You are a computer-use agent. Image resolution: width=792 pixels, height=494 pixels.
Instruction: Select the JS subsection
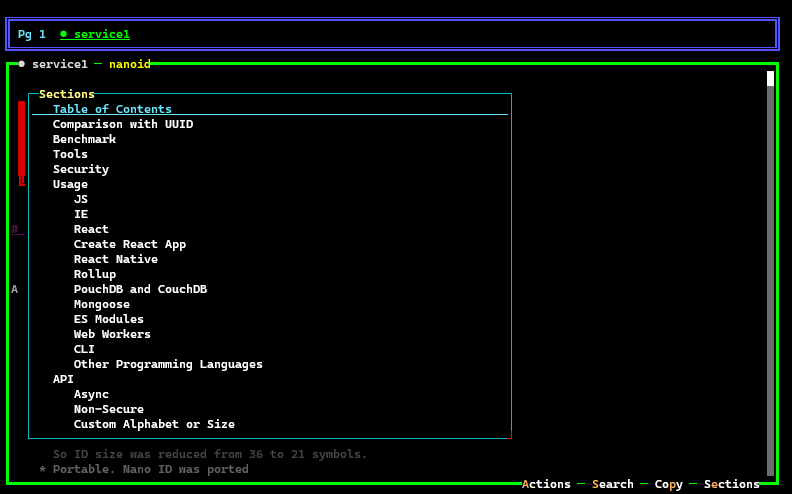[x=81, y=200]
